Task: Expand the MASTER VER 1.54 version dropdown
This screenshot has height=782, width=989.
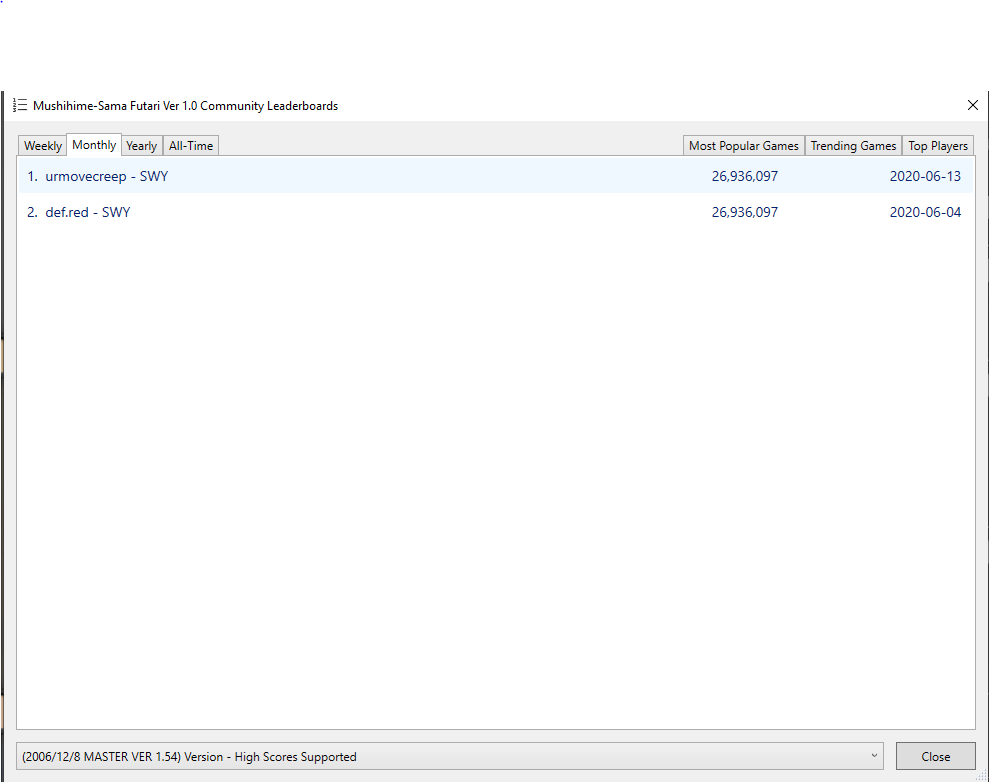Action: [x=450, y=756]
